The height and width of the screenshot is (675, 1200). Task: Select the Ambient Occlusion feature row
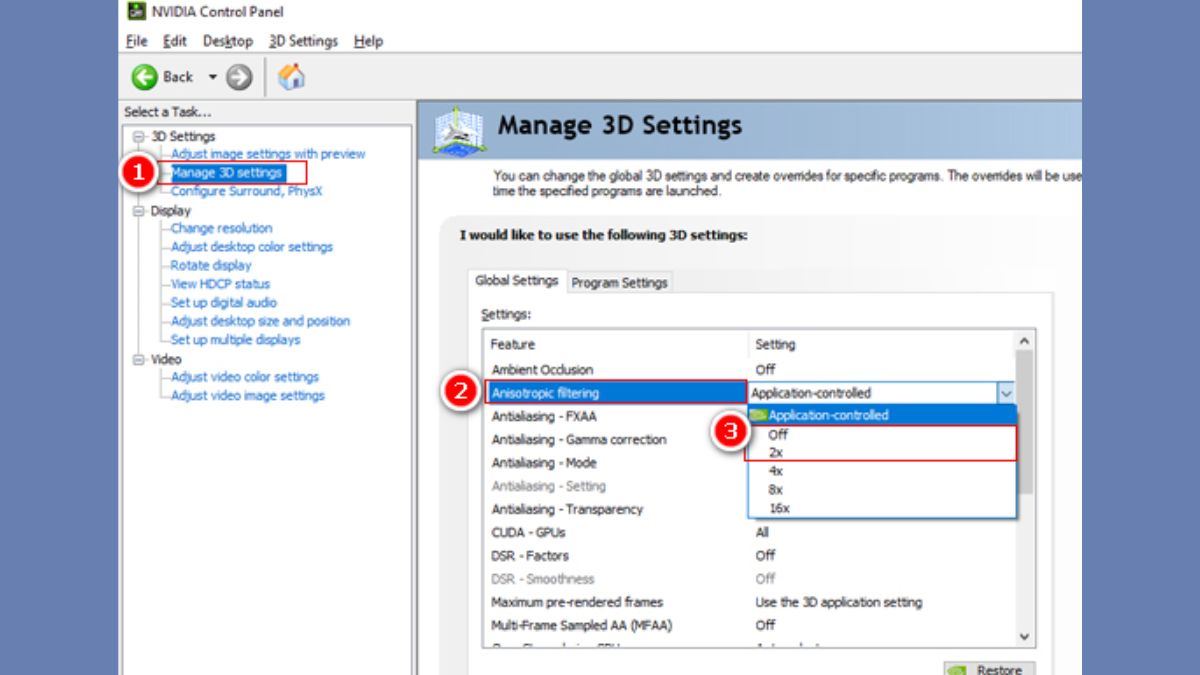tap(750, 370)
